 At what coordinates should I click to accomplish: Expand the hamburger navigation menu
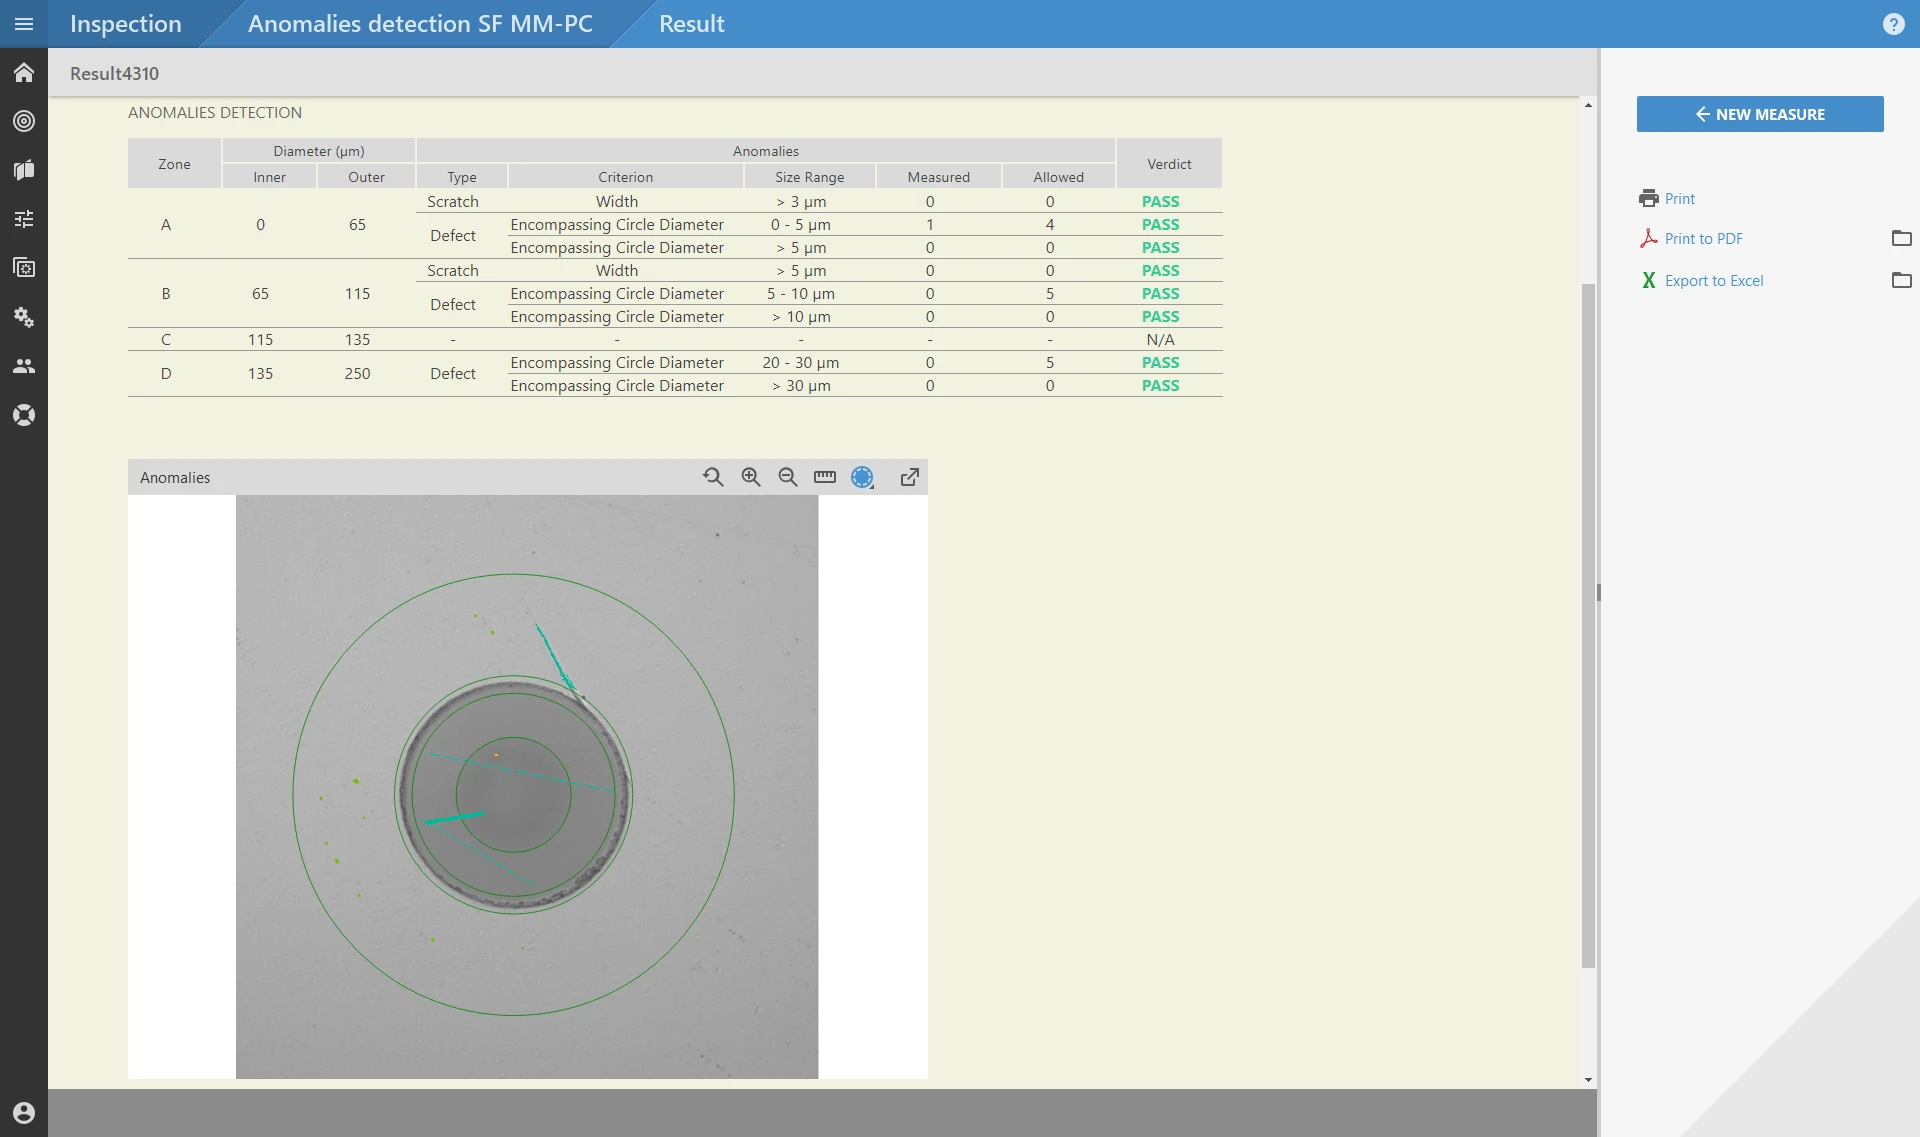[24, 23]
